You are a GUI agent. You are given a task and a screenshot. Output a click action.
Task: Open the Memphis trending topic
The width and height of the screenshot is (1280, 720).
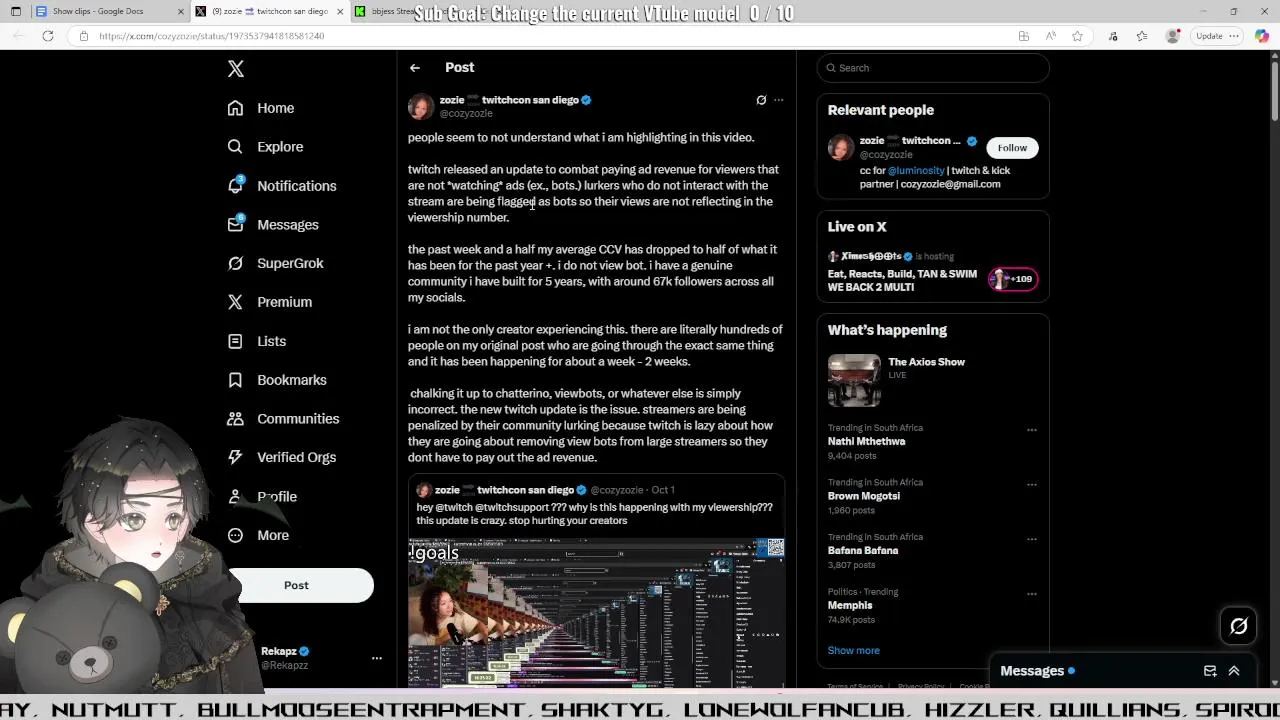[850, 605]
